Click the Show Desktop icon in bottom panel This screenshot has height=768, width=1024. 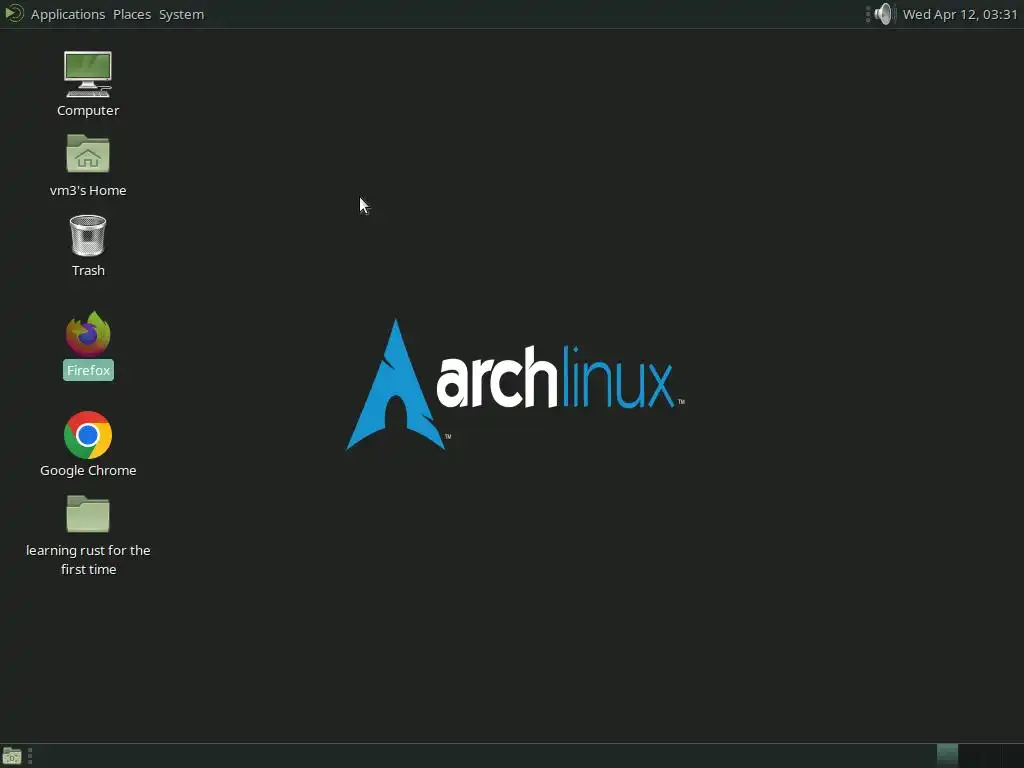pyautogui.click(x=12, y=756)
